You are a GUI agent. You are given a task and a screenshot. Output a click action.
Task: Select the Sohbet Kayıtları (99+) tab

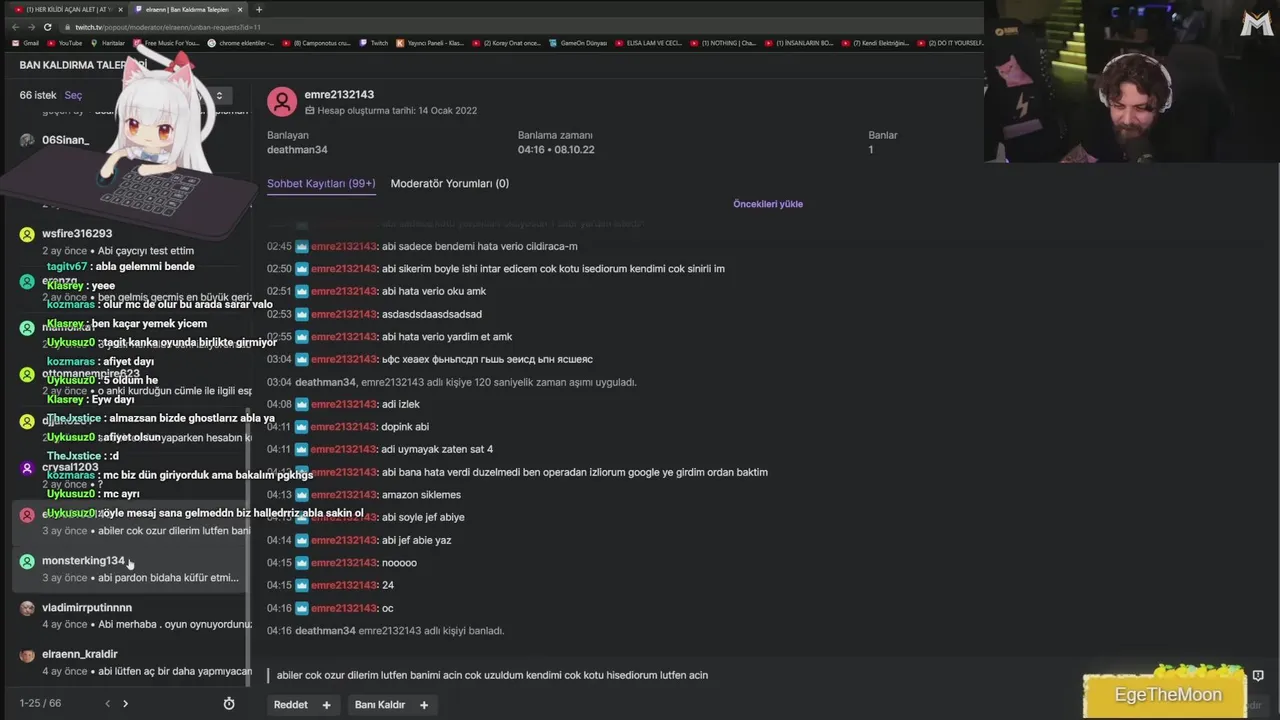321,184
